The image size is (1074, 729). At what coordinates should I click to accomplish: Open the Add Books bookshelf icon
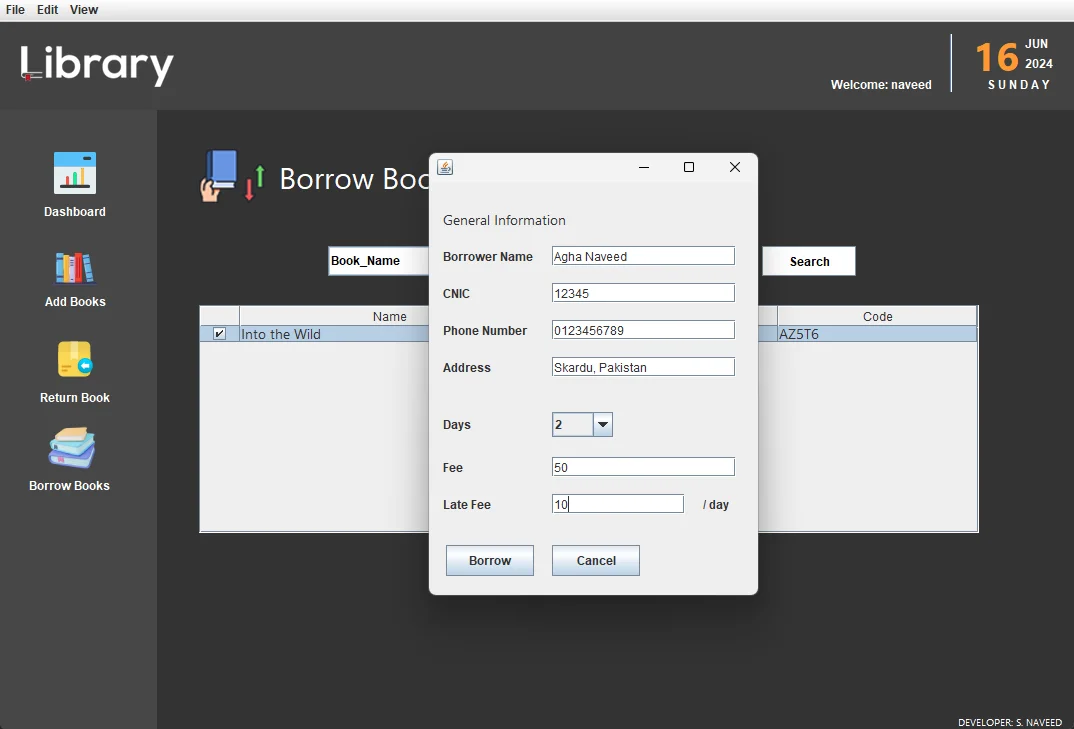tap(75, 268)
